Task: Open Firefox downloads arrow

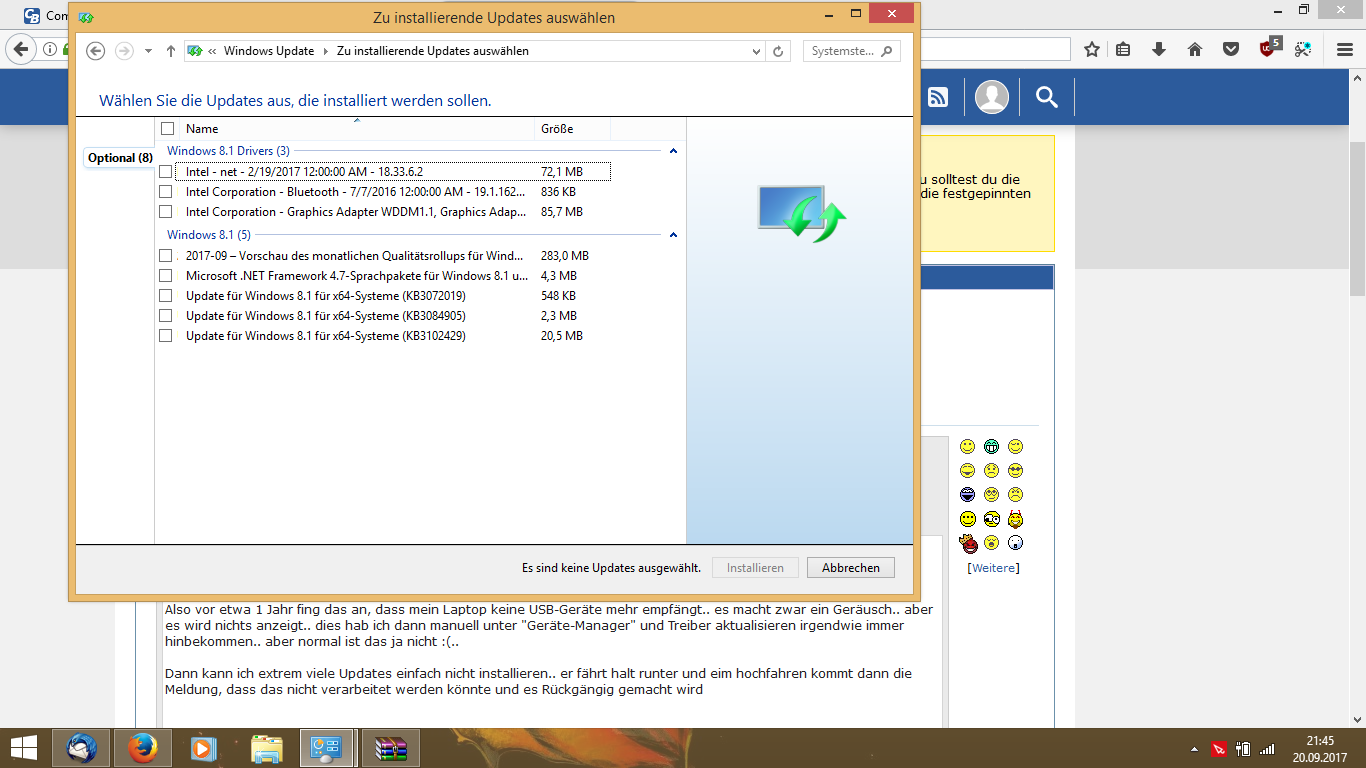Action: click(1159, 49)
